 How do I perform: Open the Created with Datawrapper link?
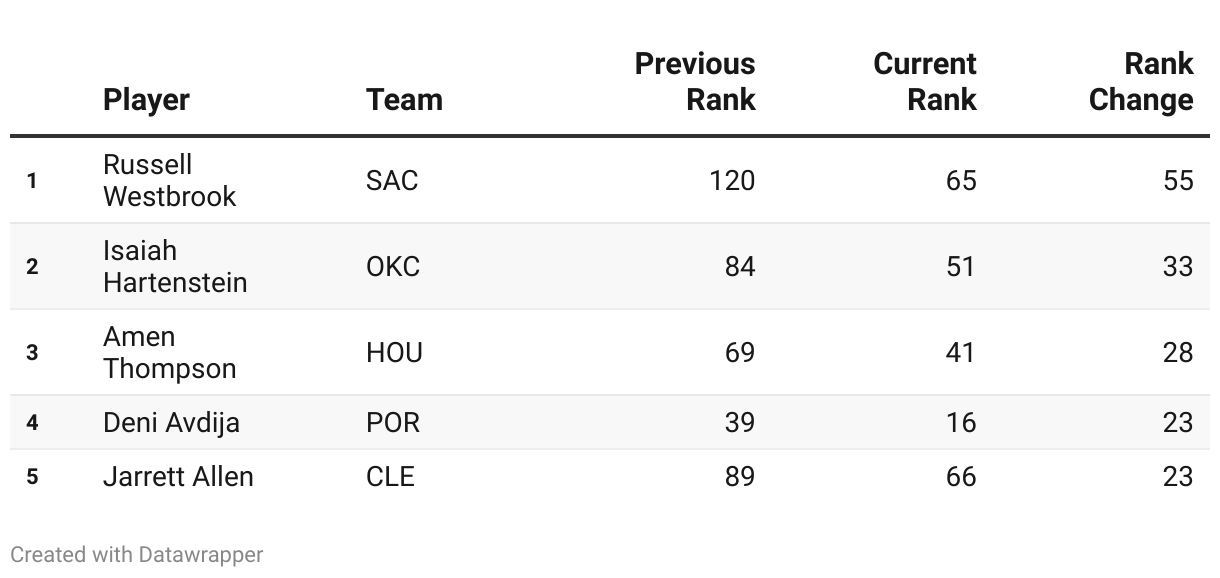point(137,554)
